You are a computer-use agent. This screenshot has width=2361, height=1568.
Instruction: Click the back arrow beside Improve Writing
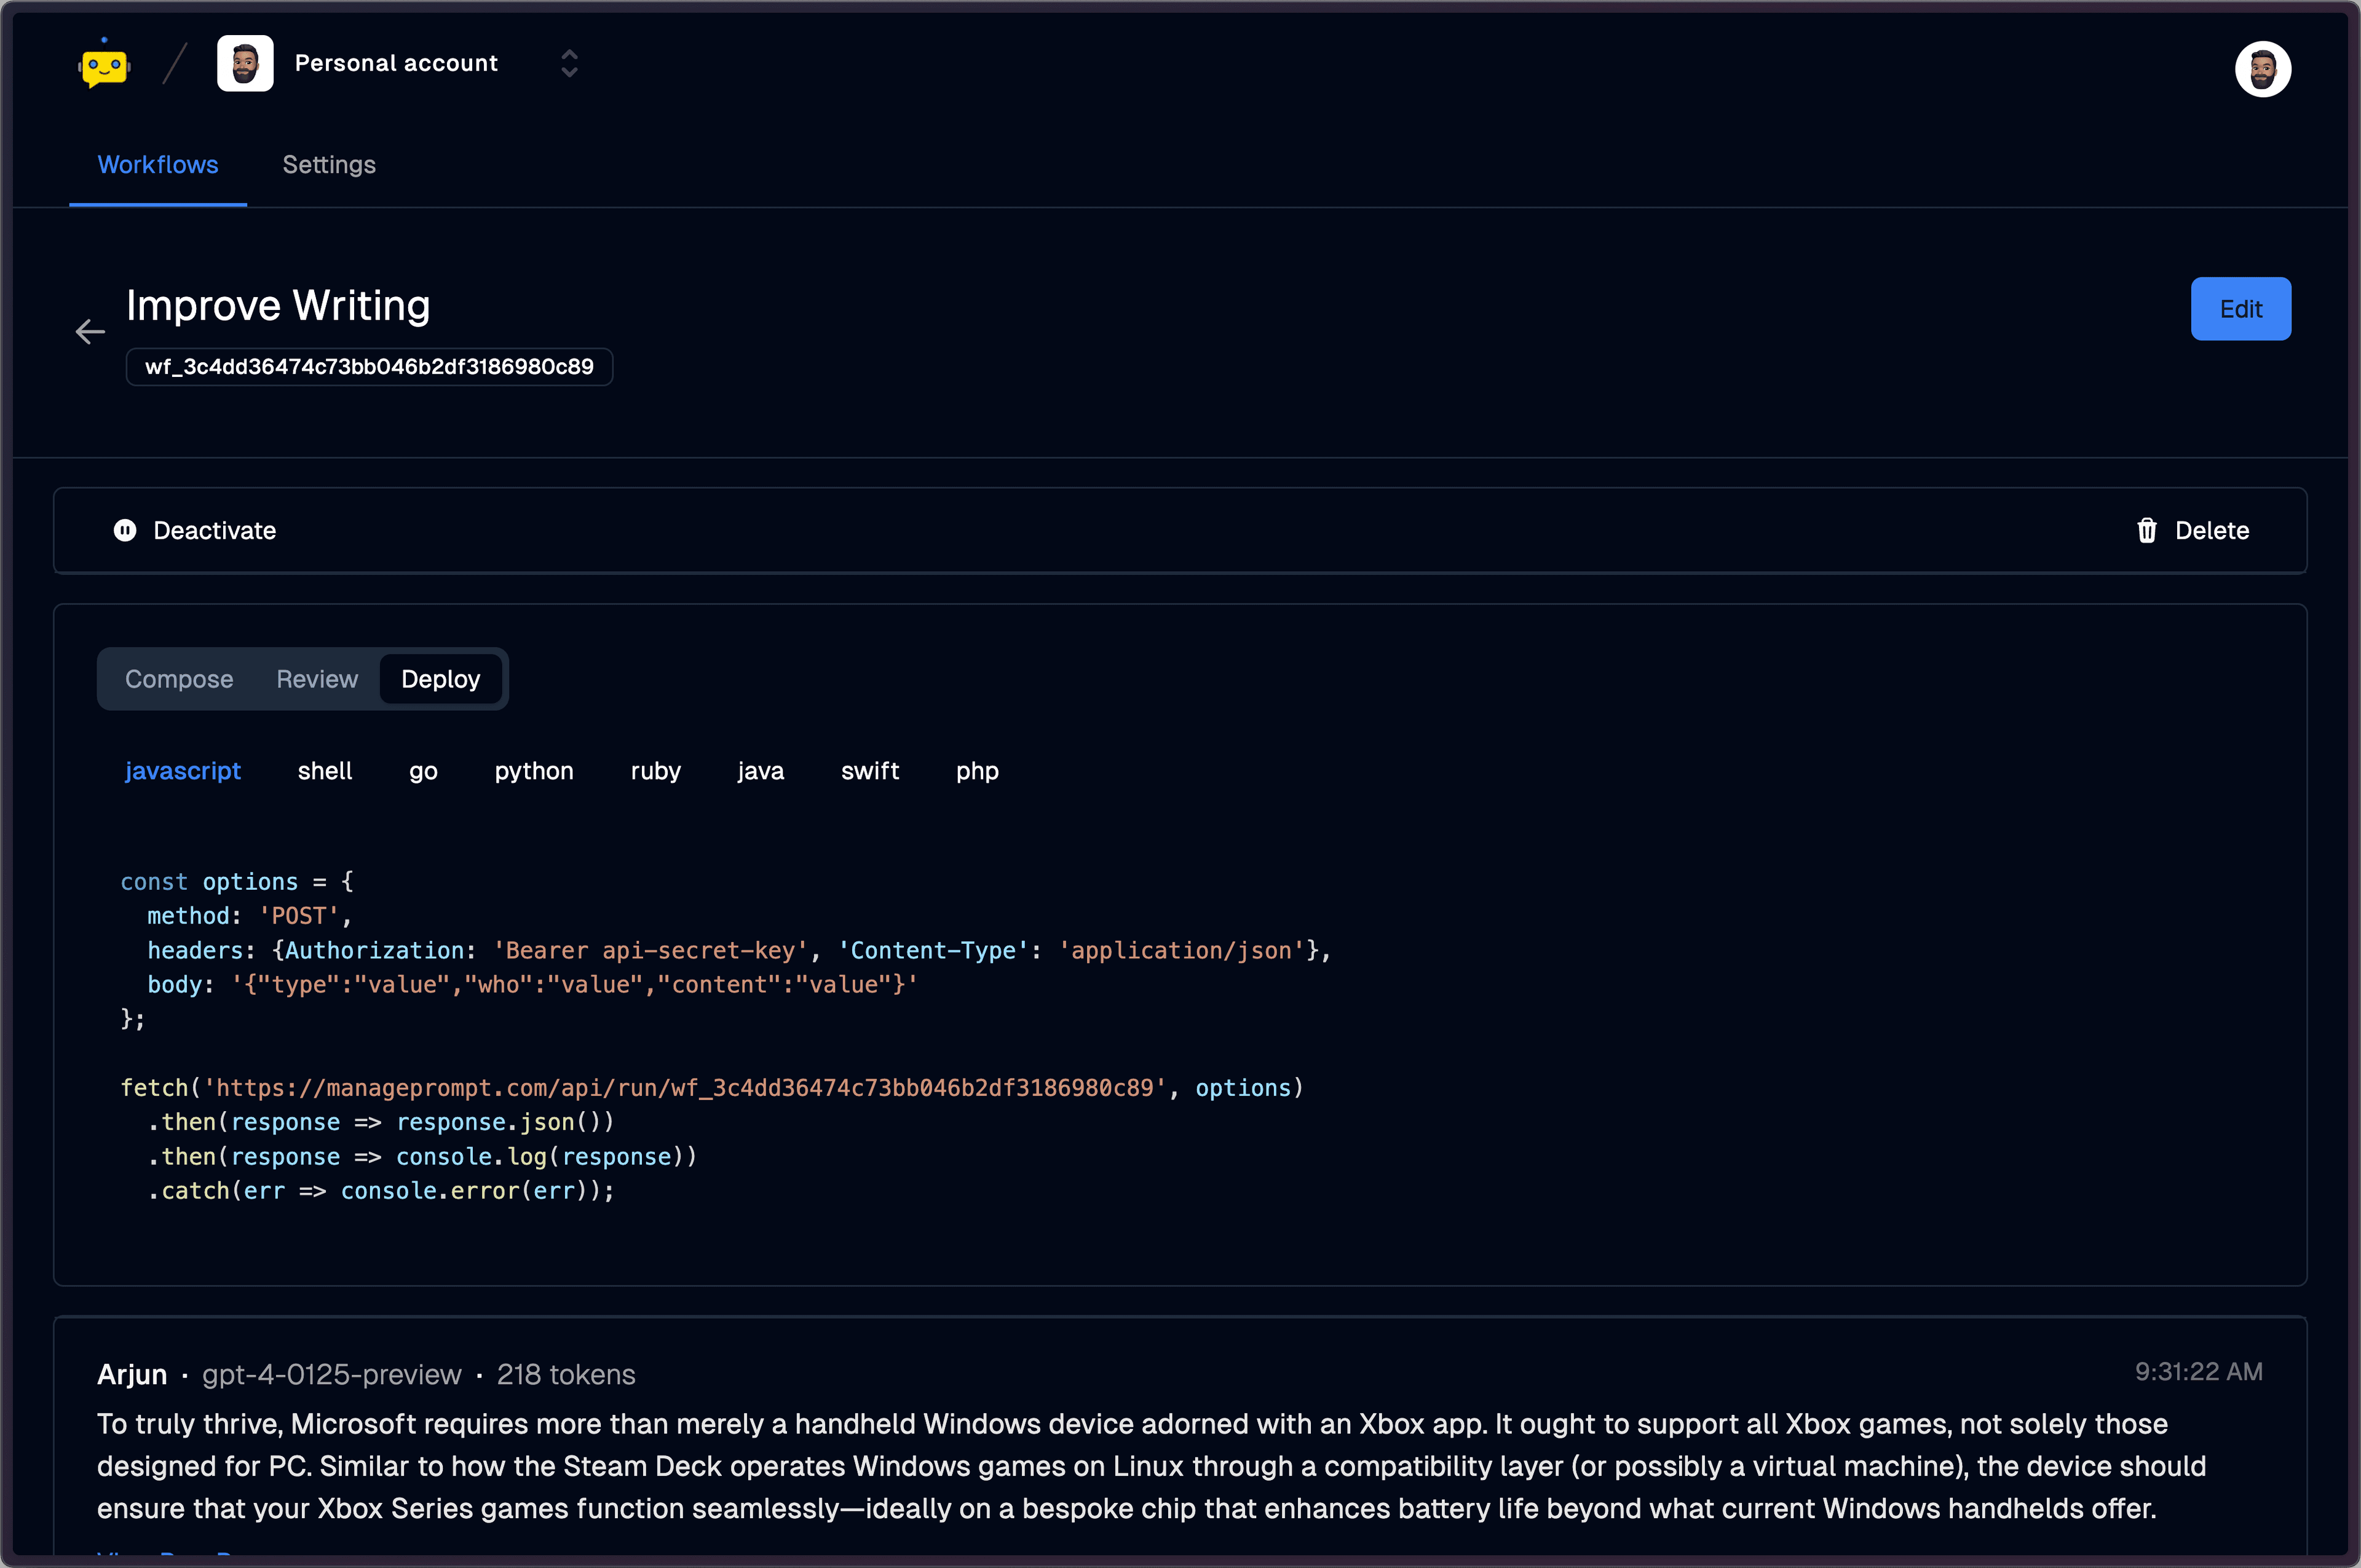90,331
